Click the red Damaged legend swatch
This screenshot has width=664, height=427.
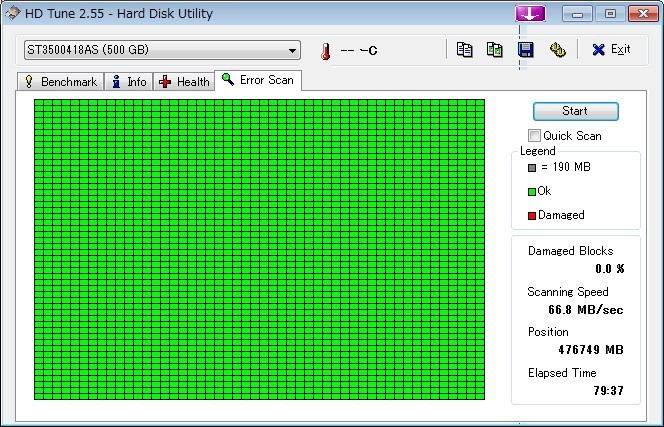click(532, 215)
